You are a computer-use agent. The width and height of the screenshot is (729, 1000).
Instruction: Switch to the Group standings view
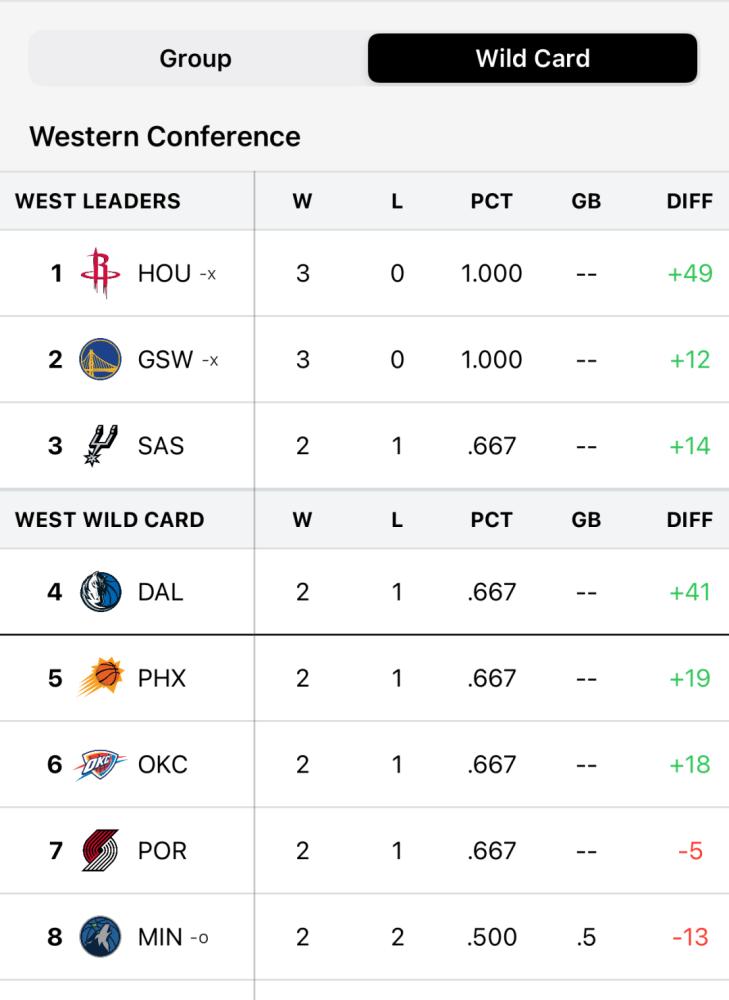tap(196, 58)
